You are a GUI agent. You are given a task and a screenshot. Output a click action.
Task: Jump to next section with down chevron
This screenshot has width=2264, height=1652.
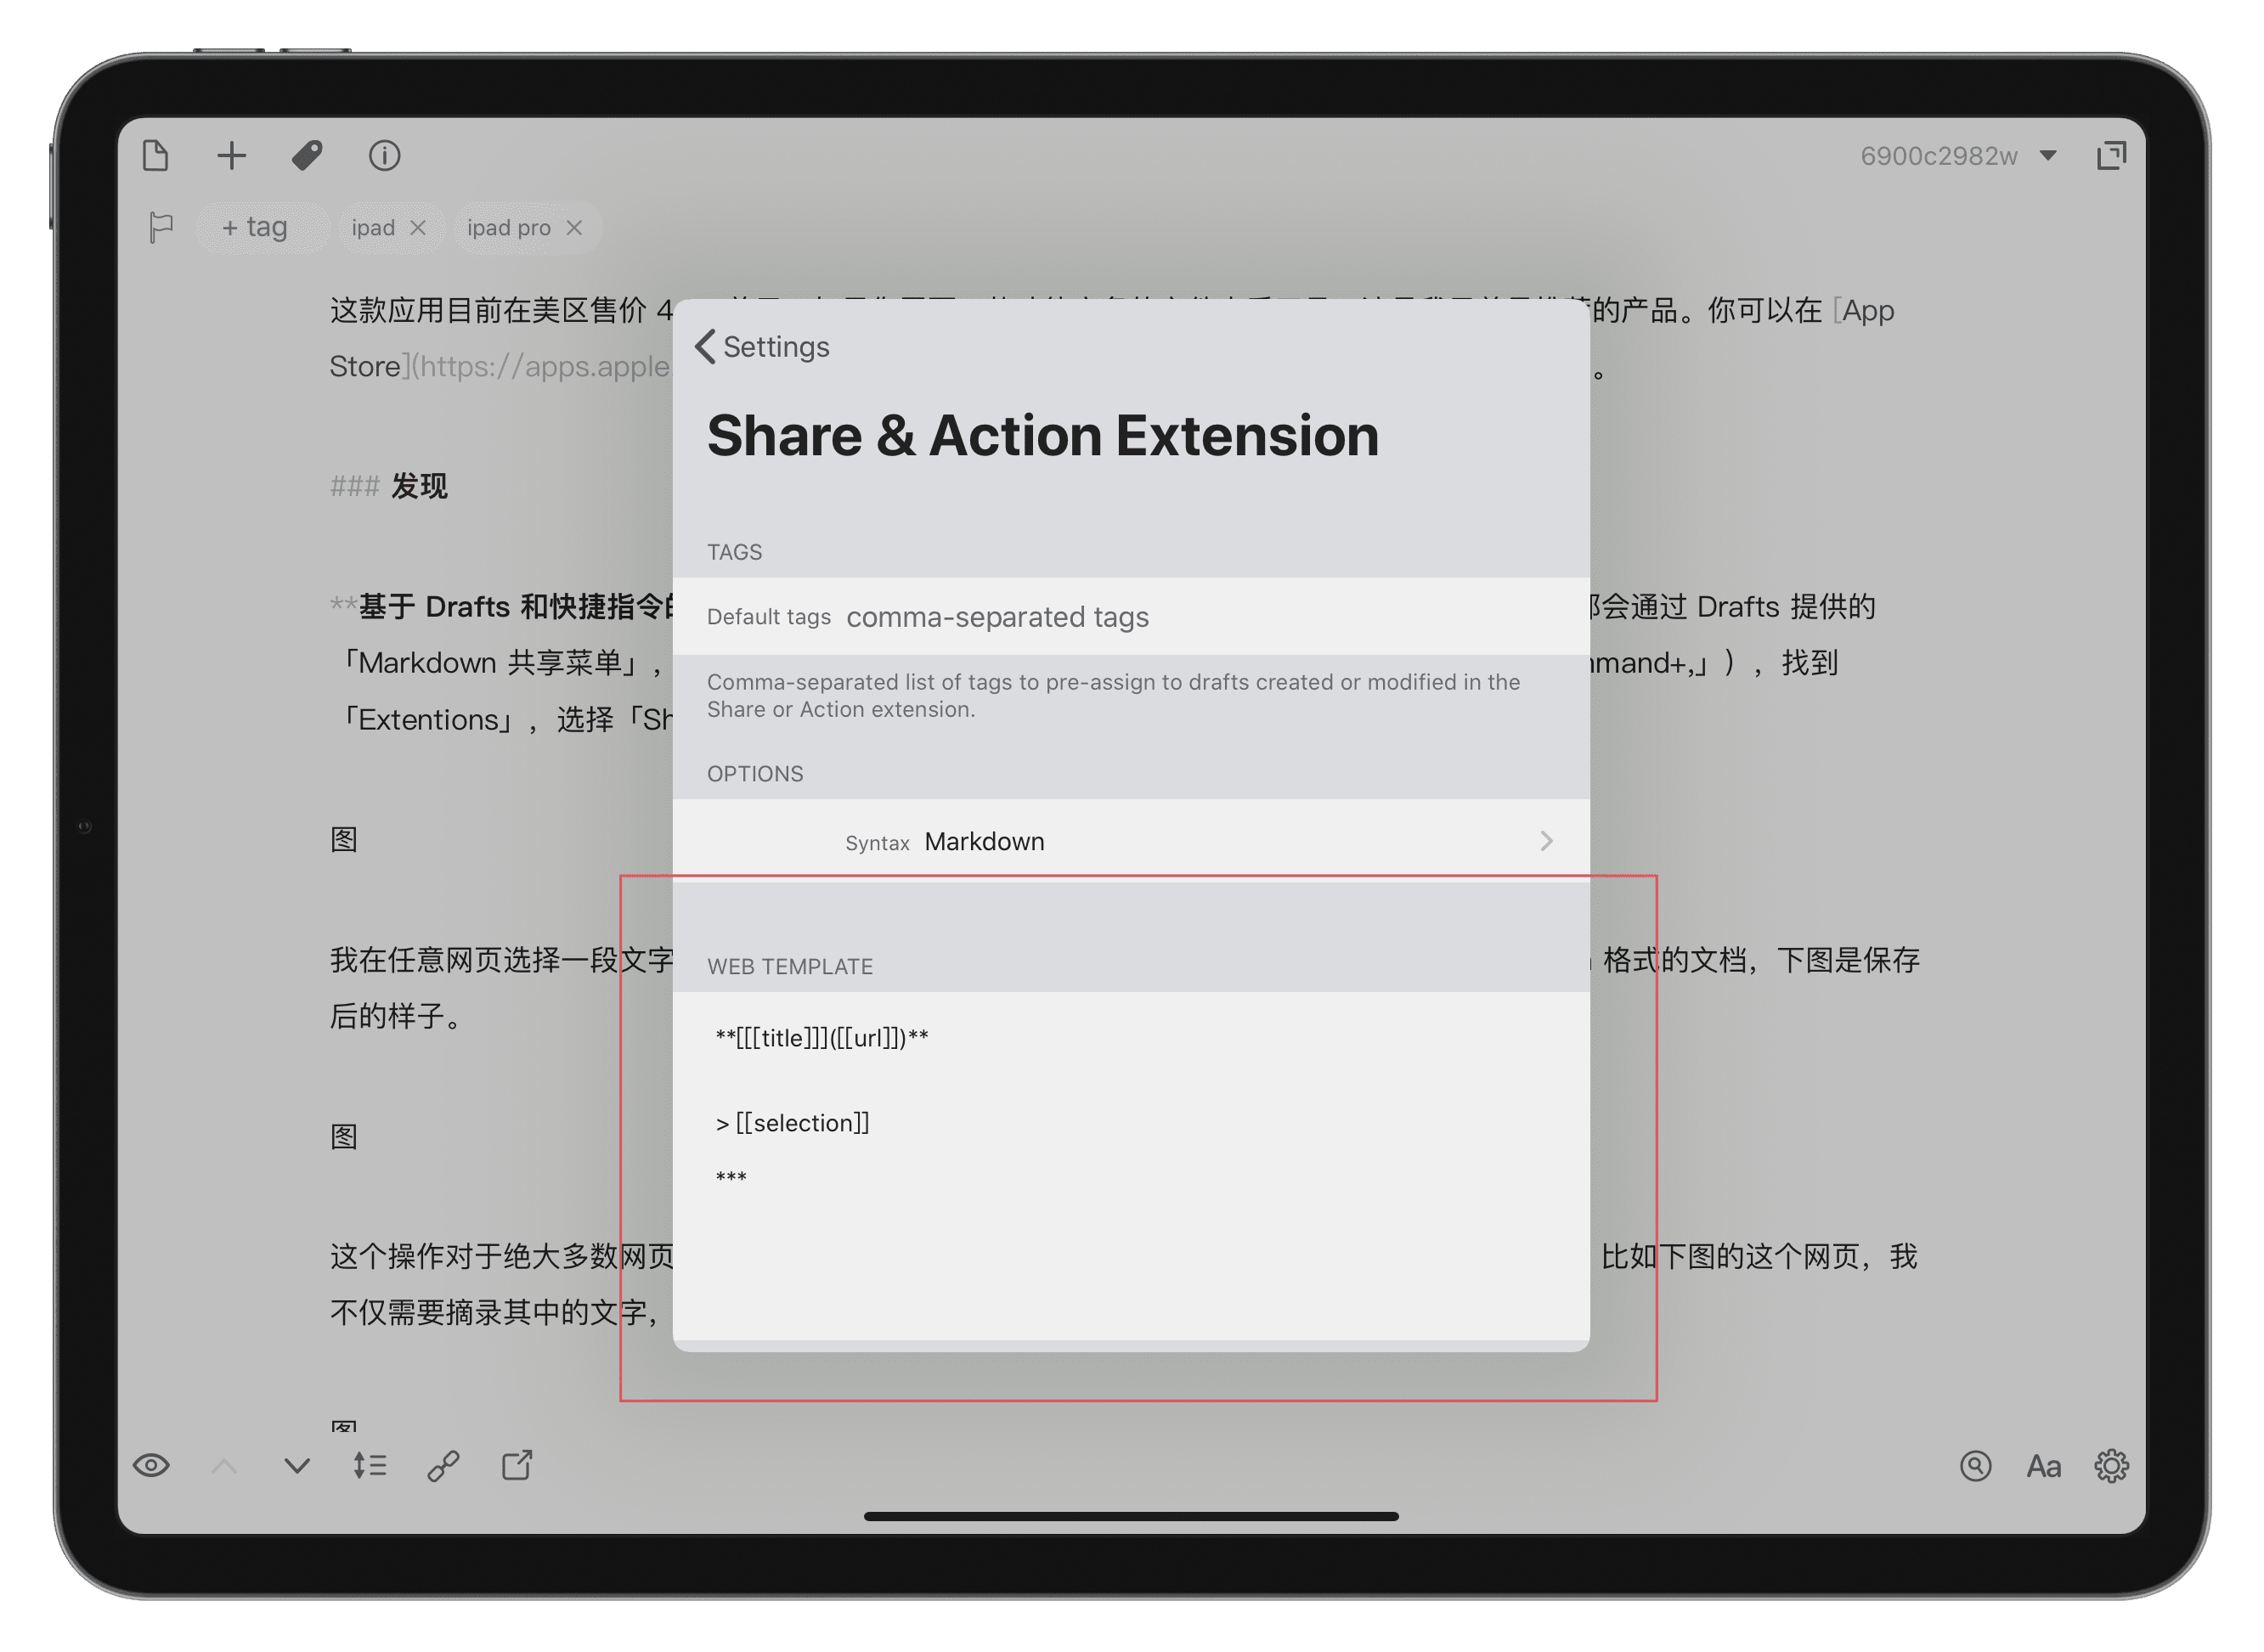point(297,1466)
